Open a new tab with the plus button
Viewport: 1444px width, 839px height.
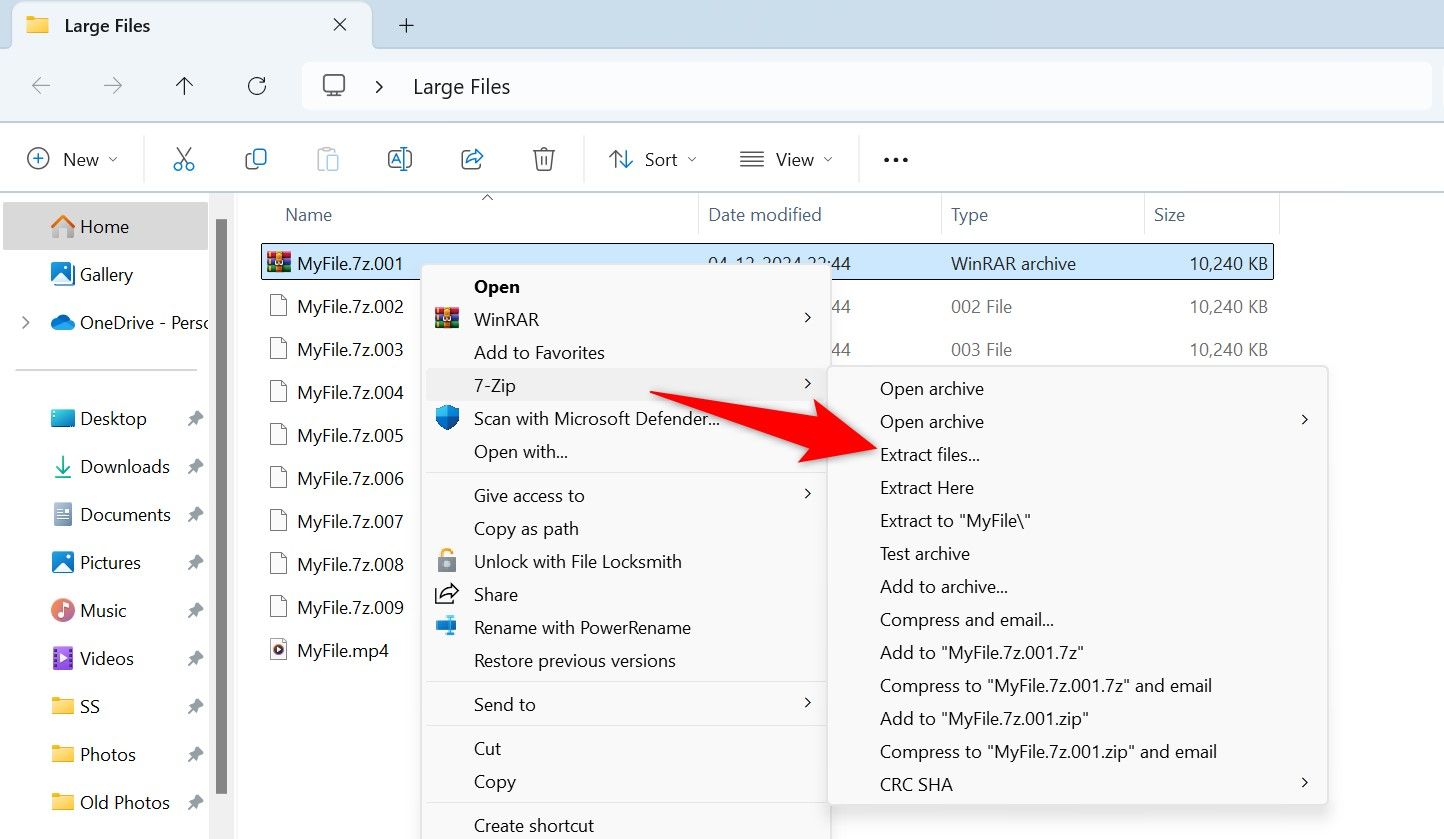pos(406,25)
